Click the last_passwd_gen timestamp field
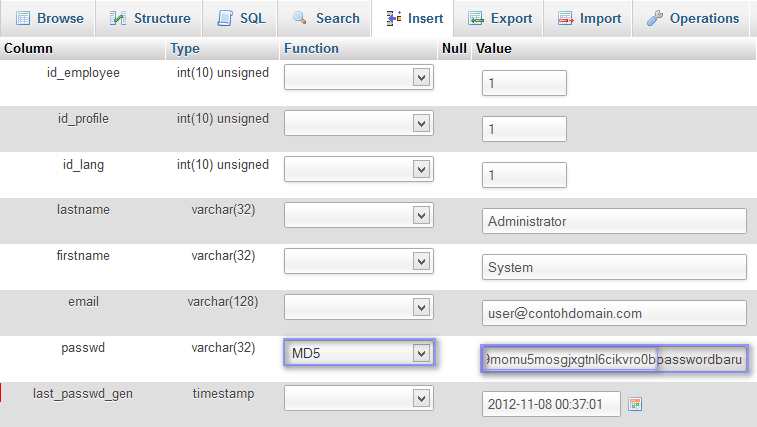The height and width of the screenshot is (427, 757). pos(550,404)
